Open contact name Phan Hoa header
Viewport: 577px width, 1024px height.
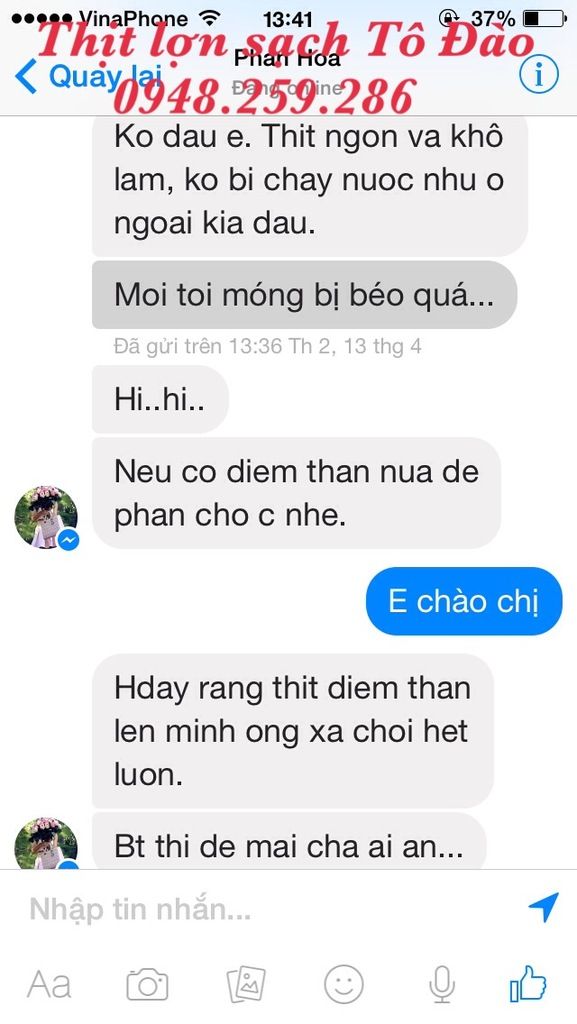point(287,59)
